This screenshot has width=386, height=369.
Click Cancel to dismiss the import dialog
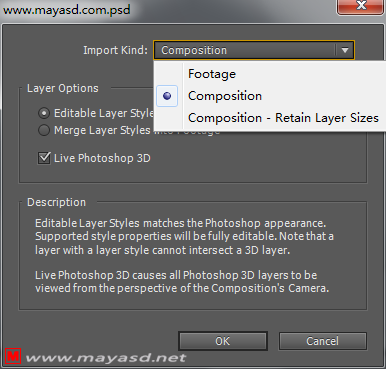point(323,341)
